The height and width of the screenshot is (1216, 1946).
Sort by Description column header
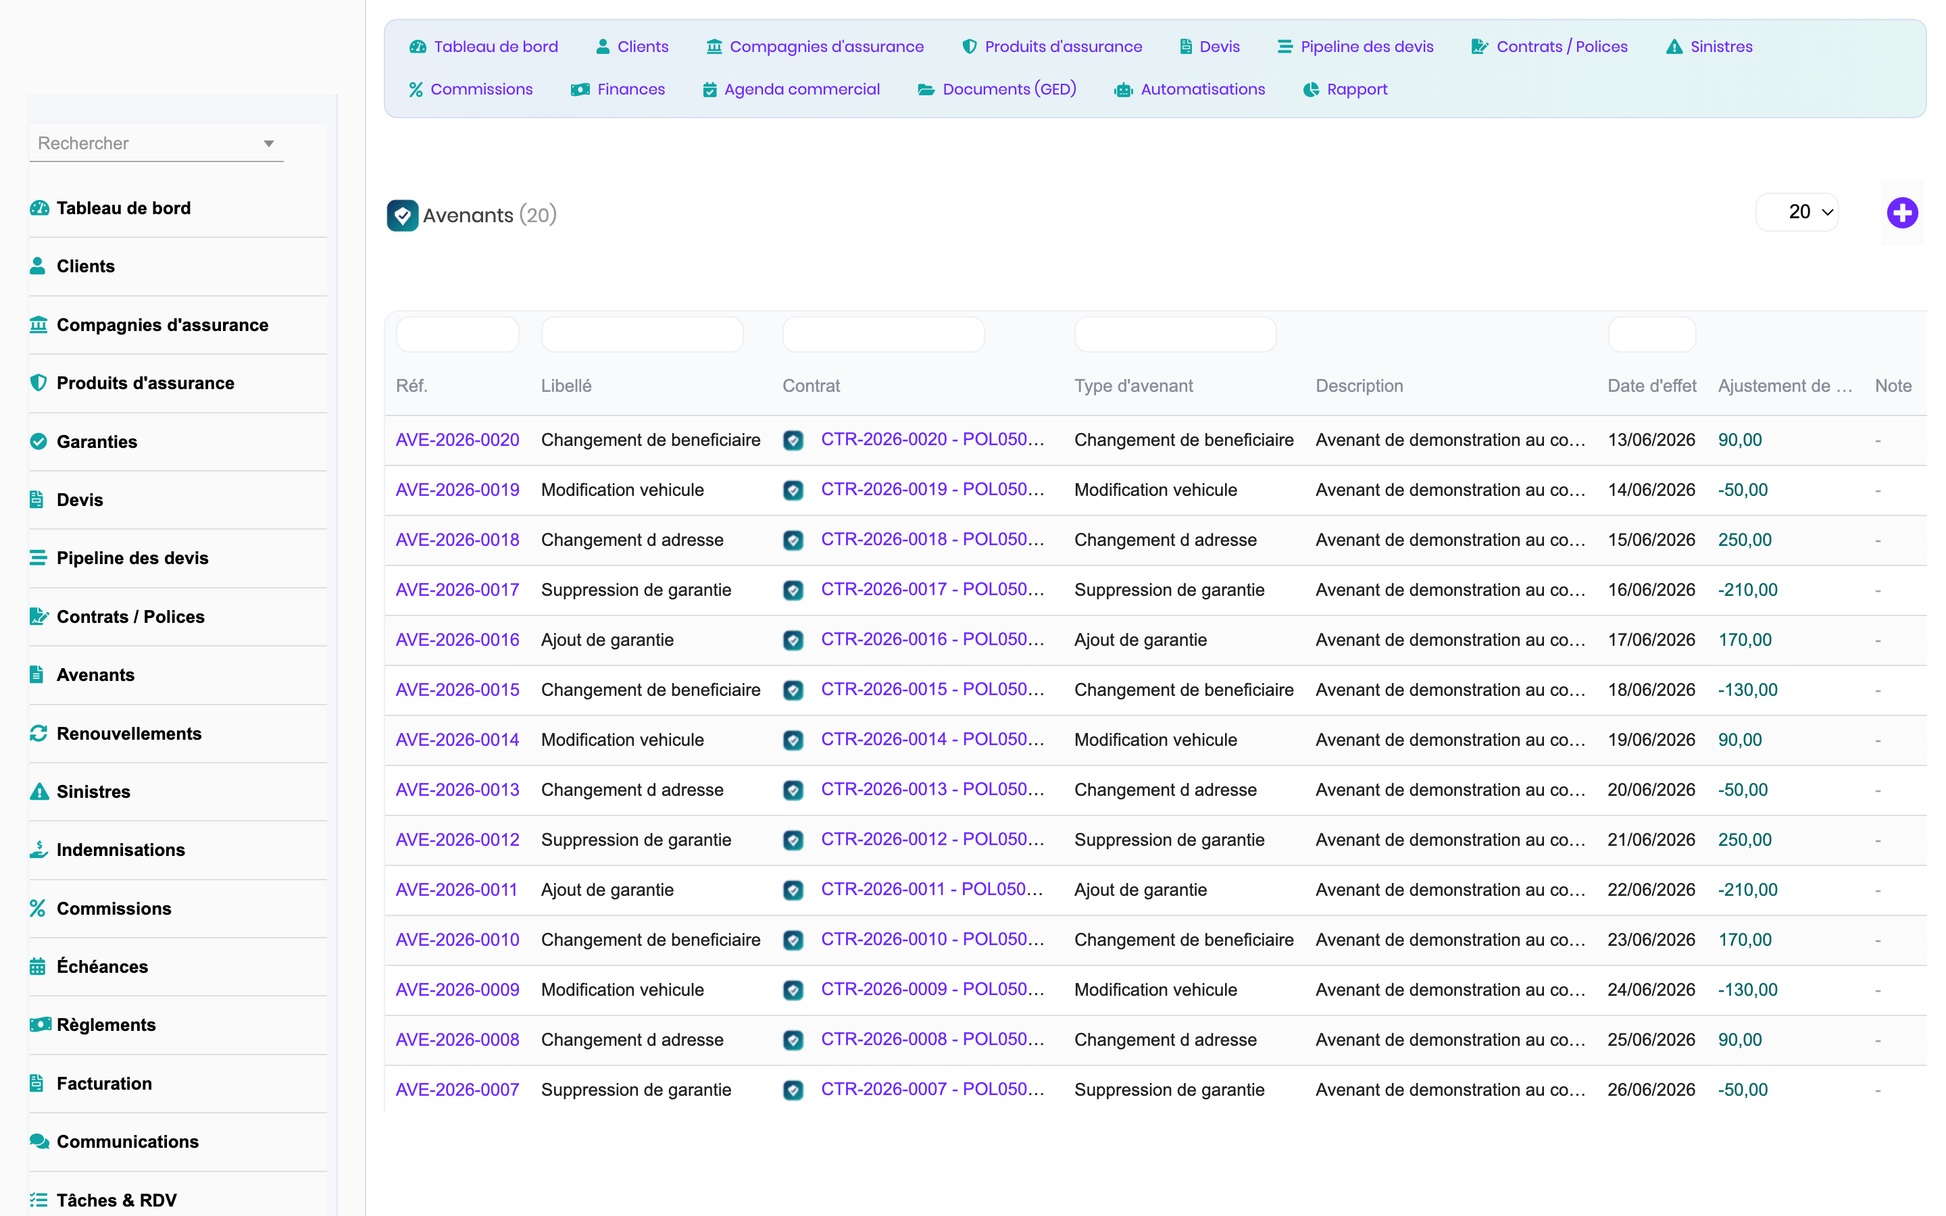pyautogui.click(x=1359, y=386)
